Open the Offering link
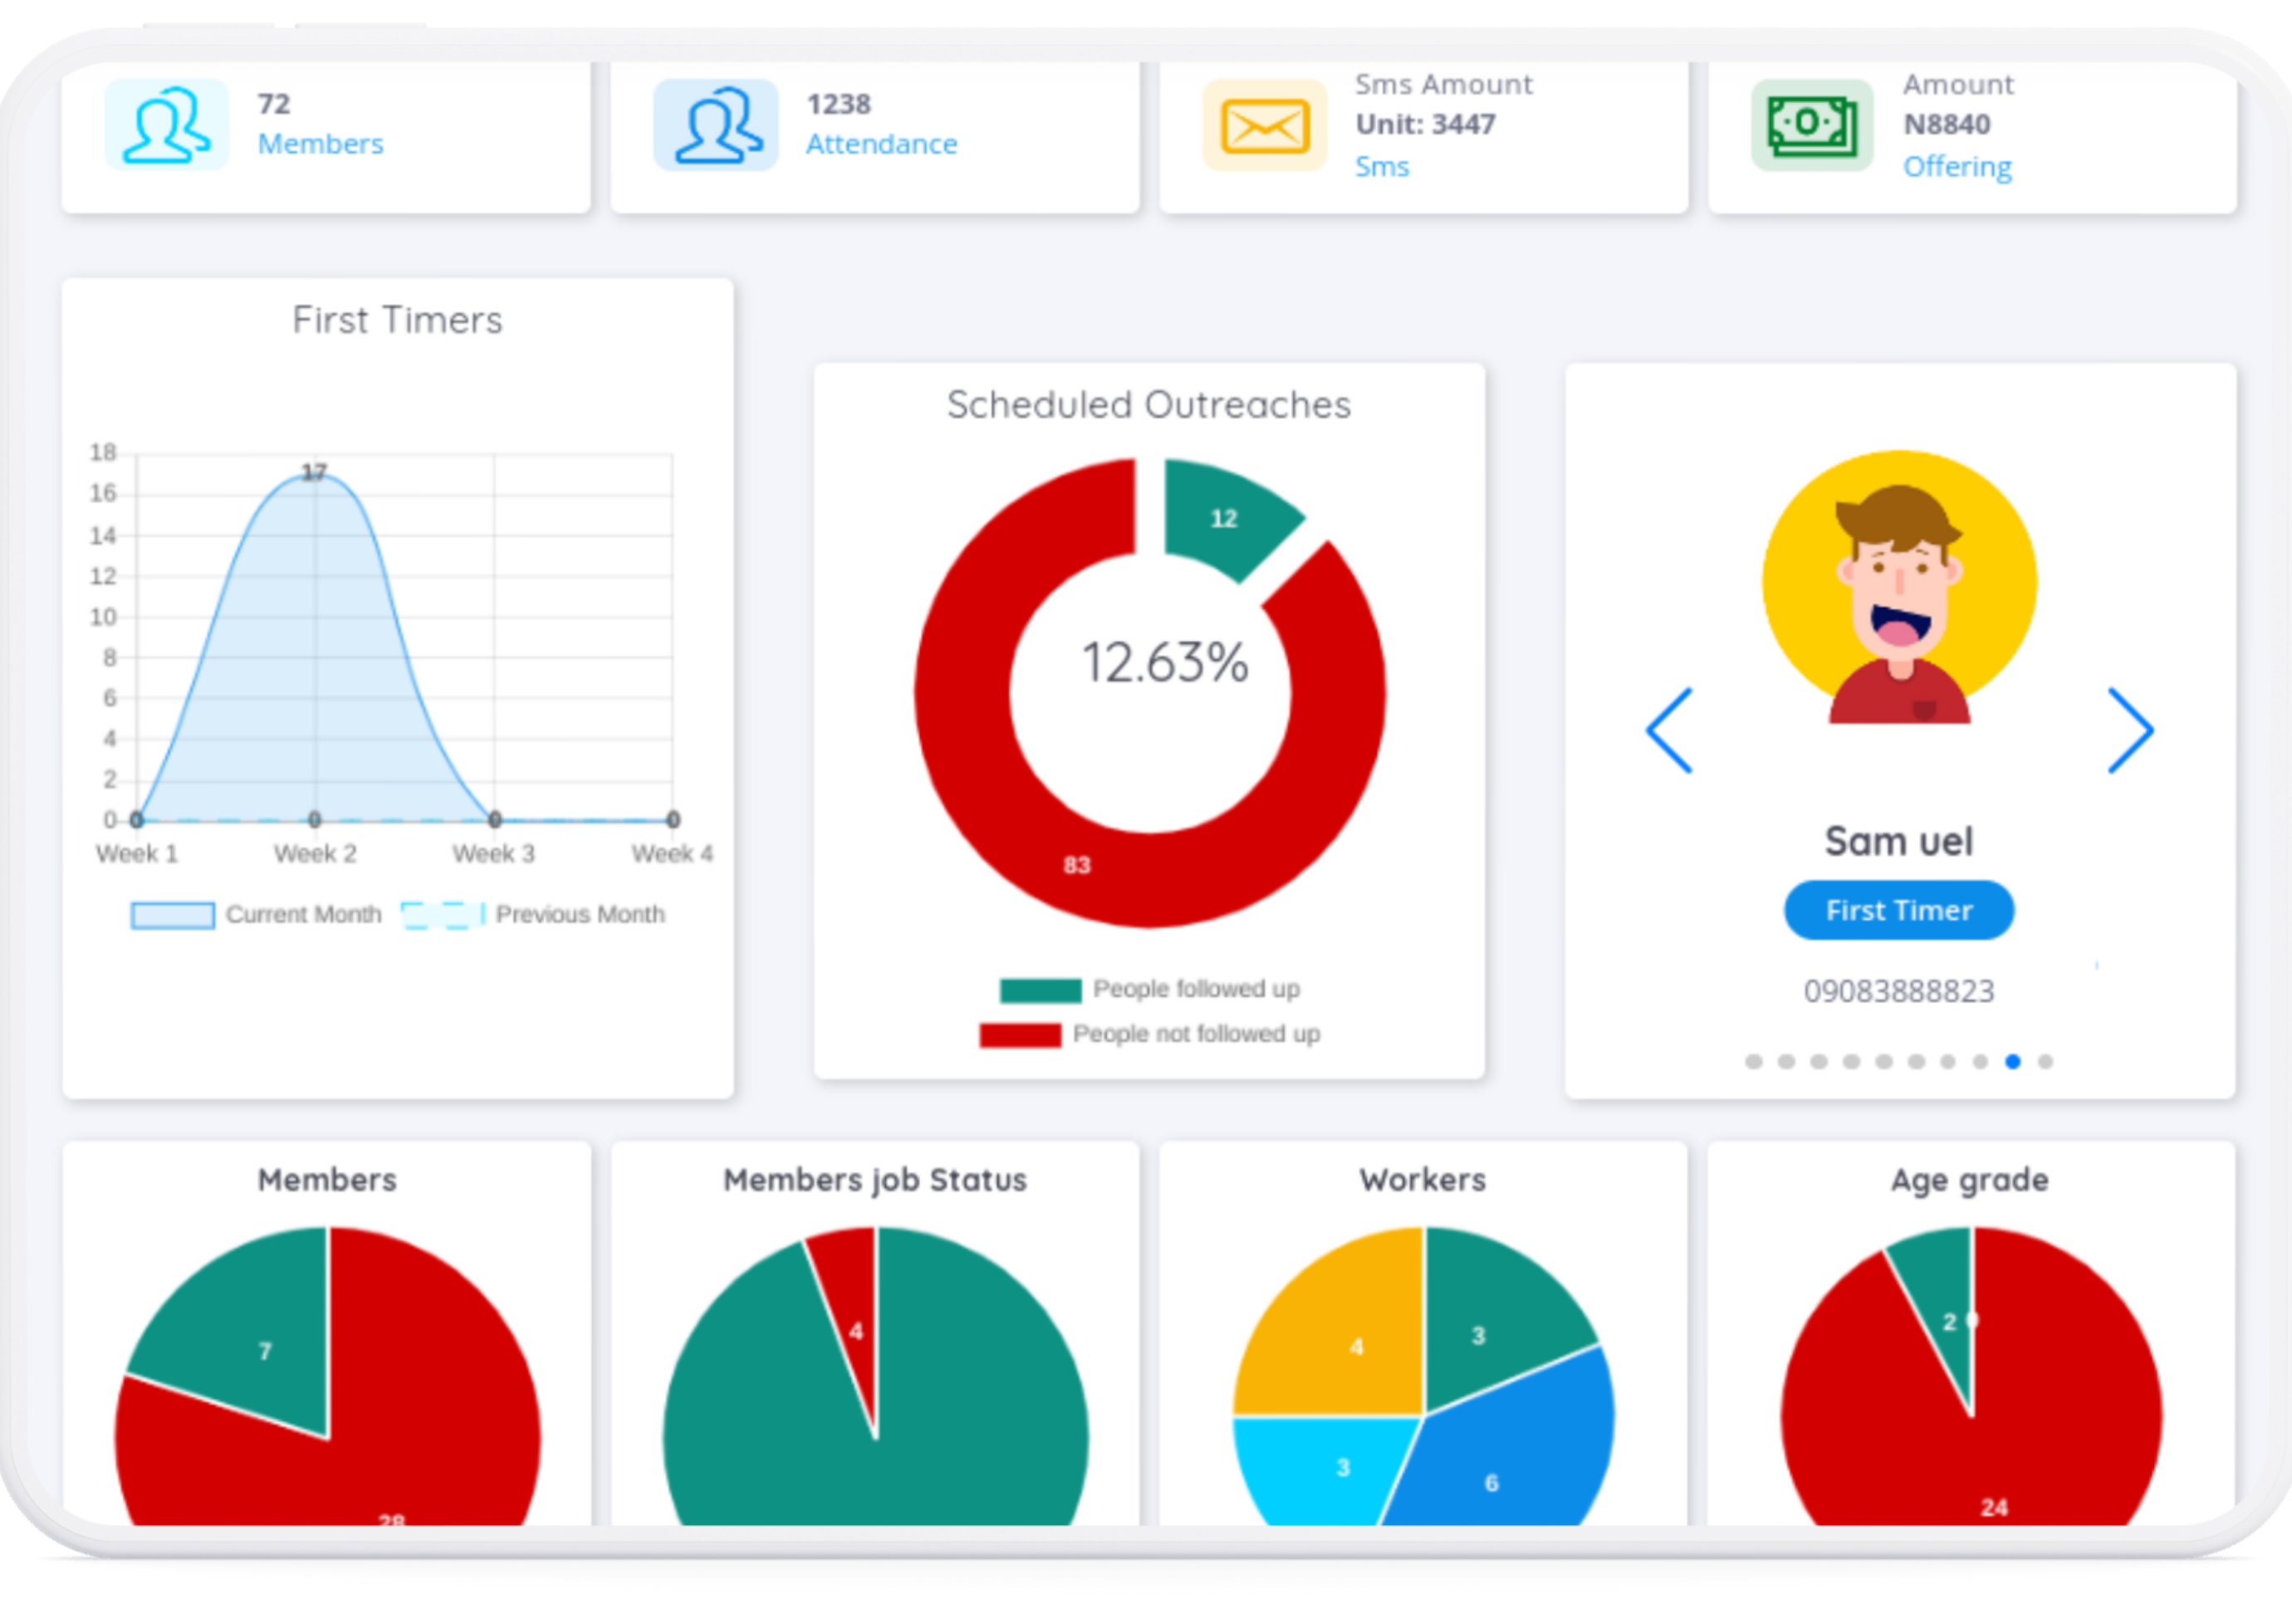The image size is (2292, 1624). click(1957, 166)
